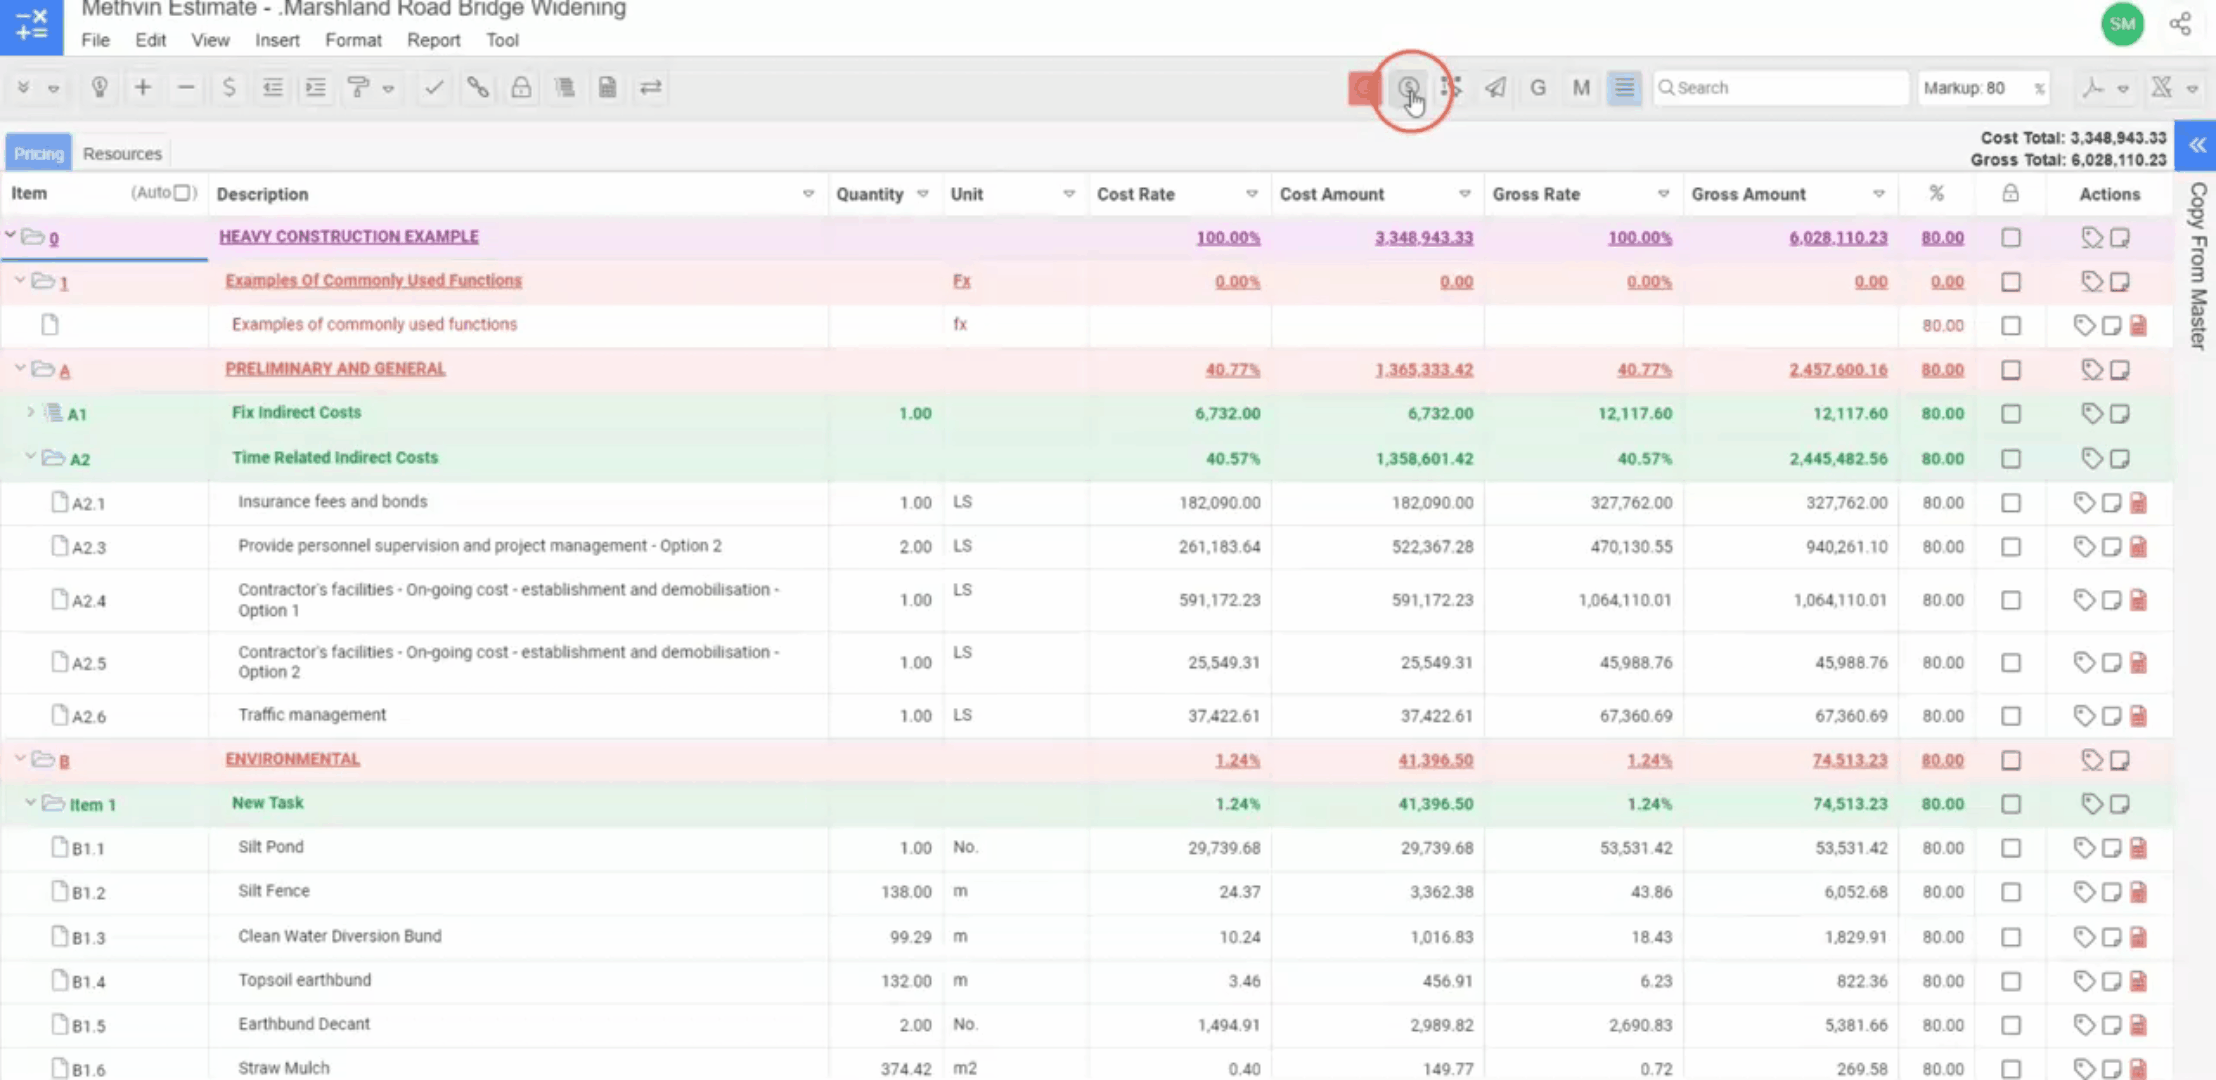Viewport: 2216px width, 1080px height.
Task: Tick lock checkbox for Traffic management row
Action: [x=2010, y=716]
